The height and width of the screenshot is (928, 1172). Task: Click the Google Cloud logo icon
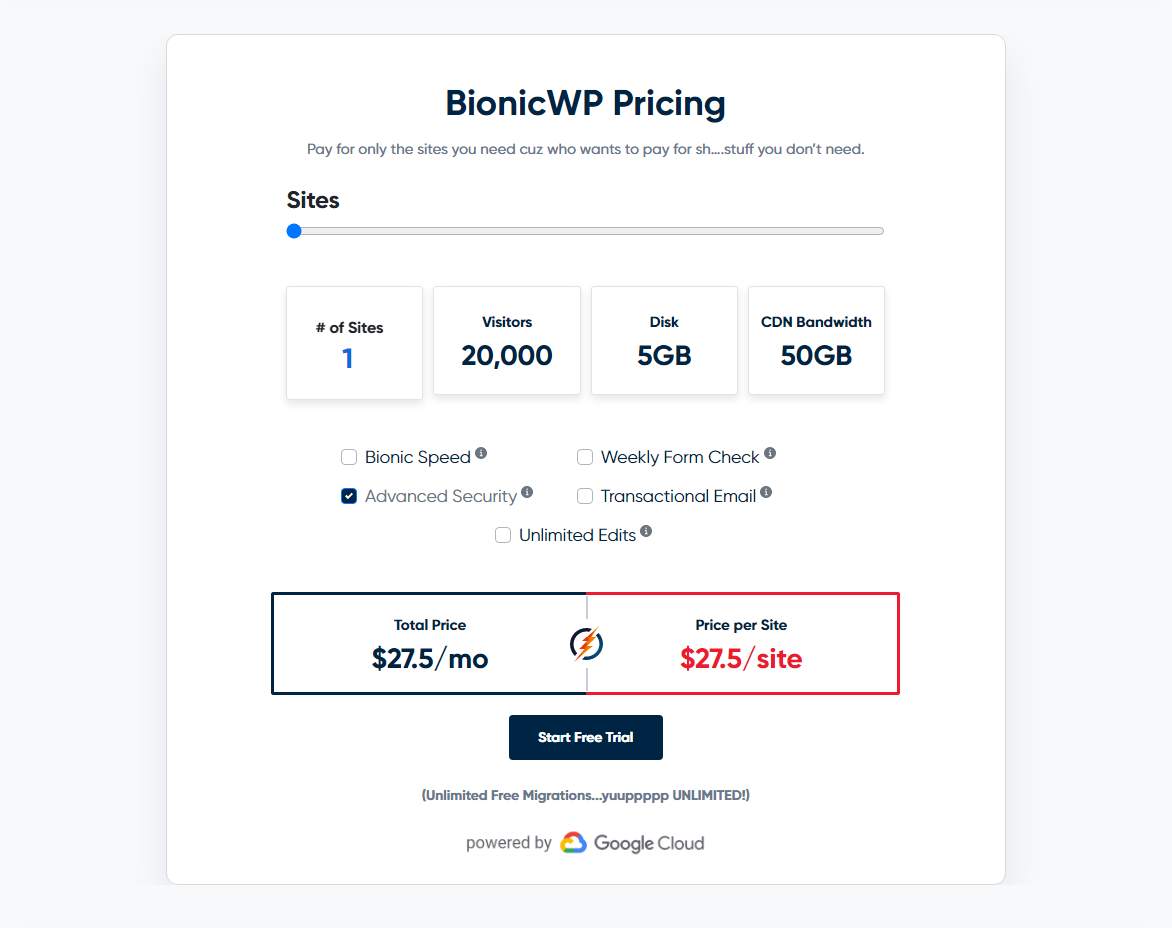tap(573, 843)
